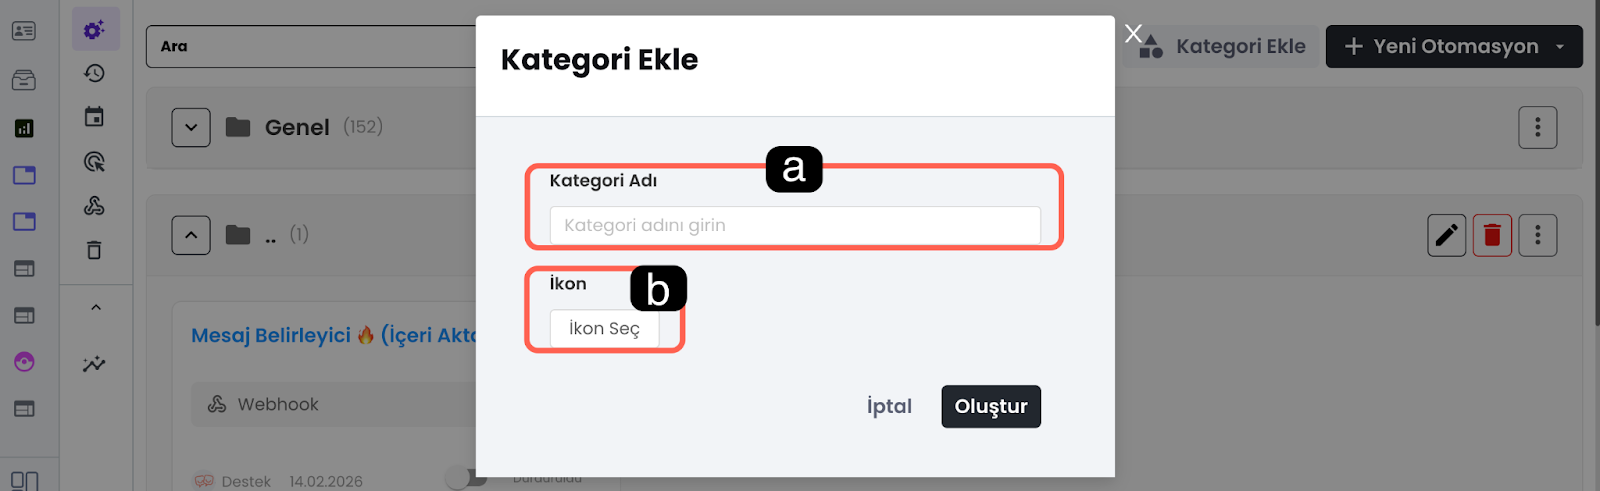
Task: Expand the Genel category chevron
Action: (x=191, y=127)
